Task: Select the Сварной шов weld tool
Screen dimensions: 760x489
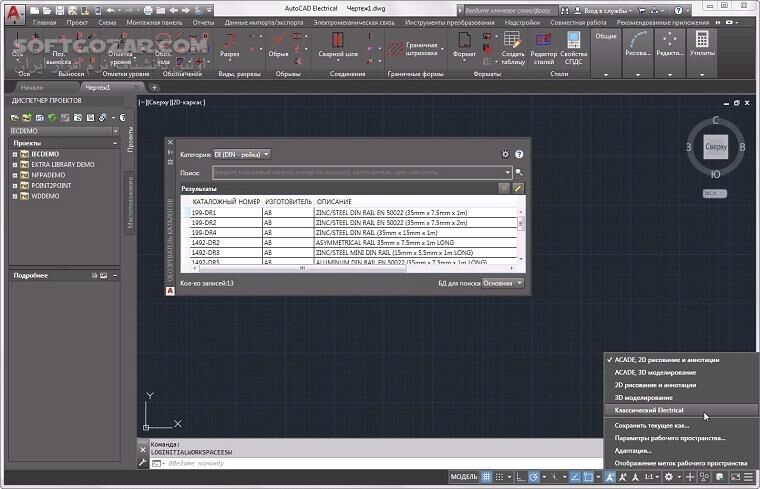Action: click(x=338, y=46)
